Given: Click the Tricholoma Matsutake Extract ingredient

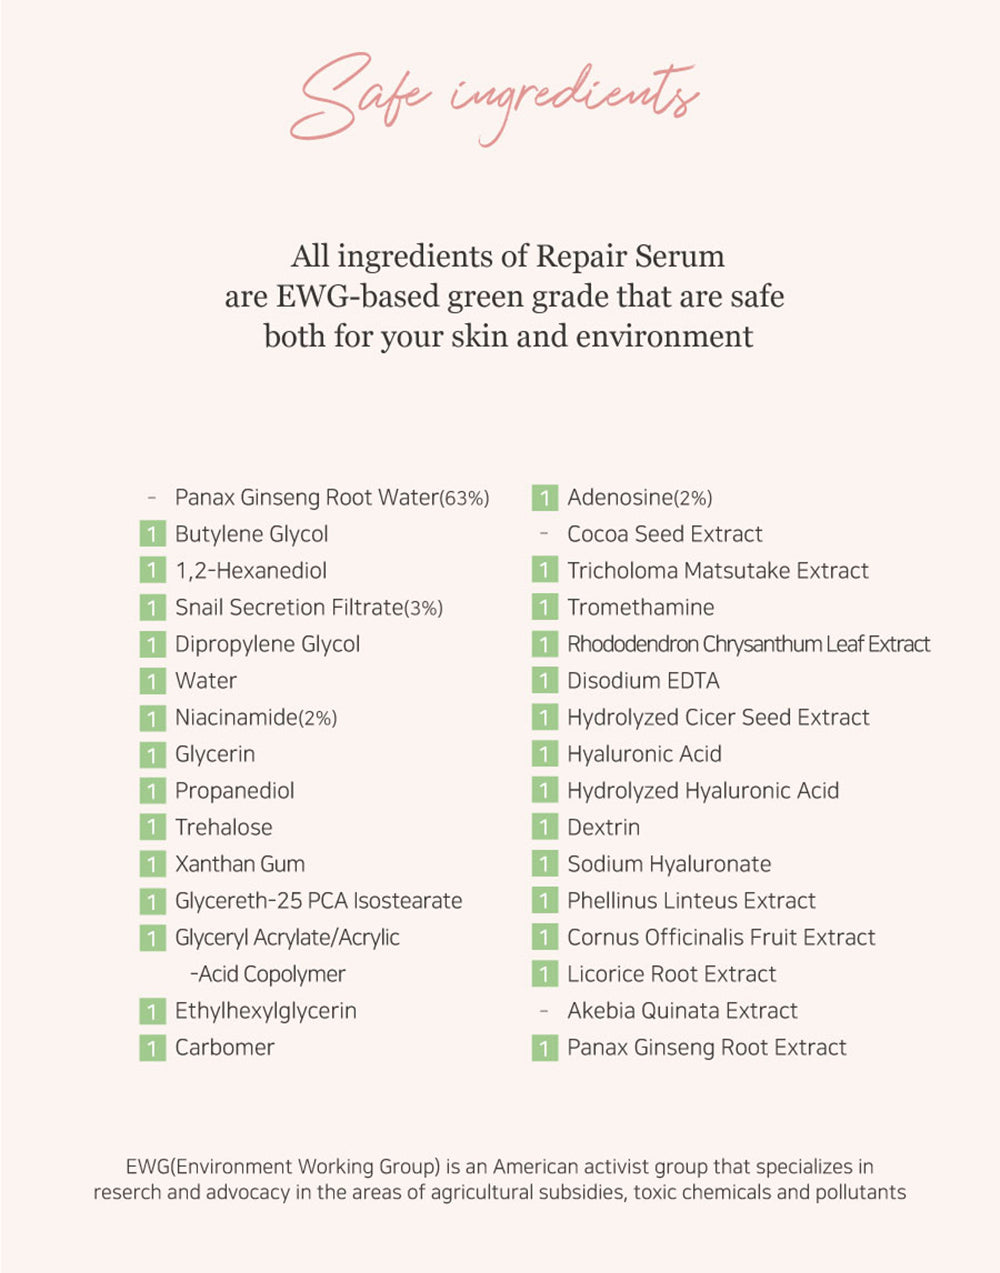Looking at the screenshot, I should click(717, 571).
